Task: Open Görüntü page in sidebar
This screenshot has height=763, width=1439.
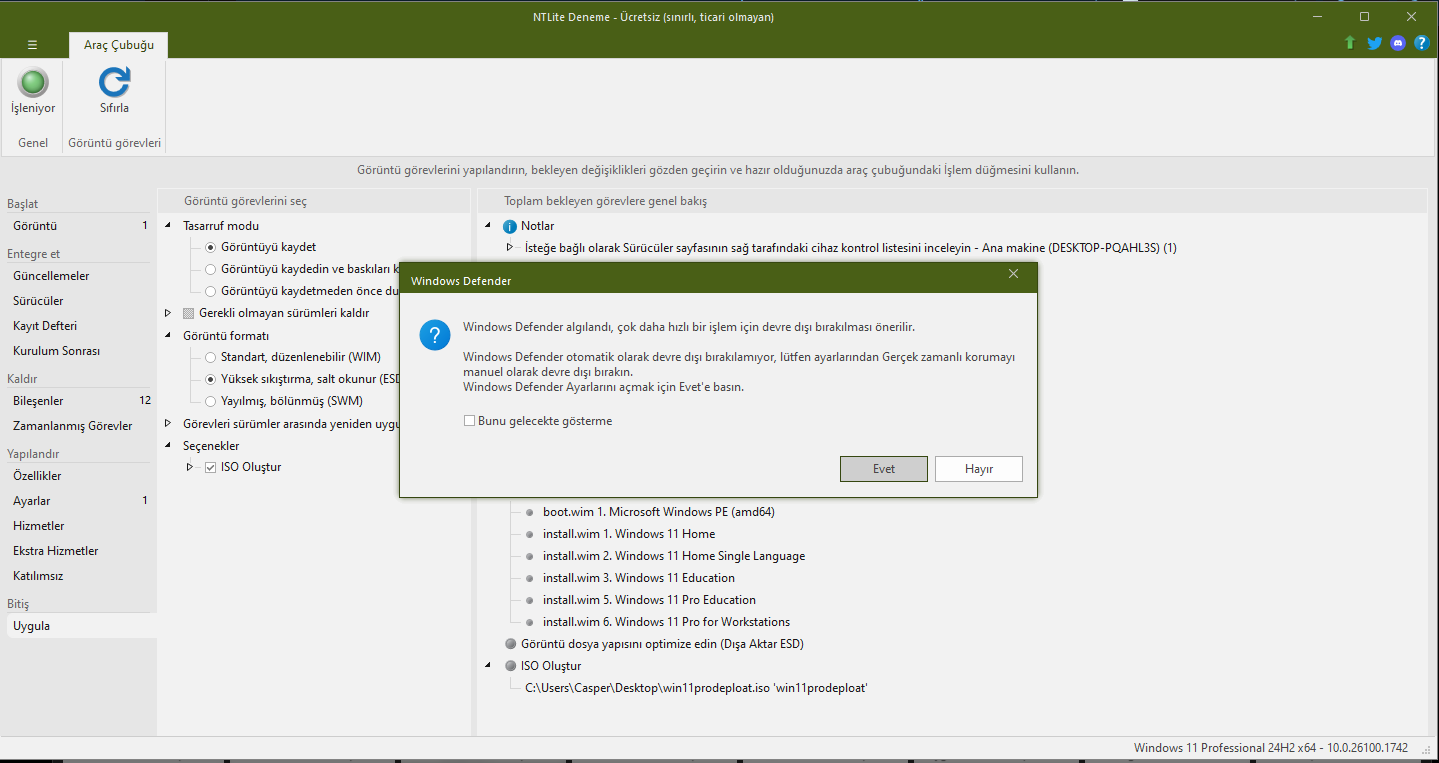Action: point(79,226)
